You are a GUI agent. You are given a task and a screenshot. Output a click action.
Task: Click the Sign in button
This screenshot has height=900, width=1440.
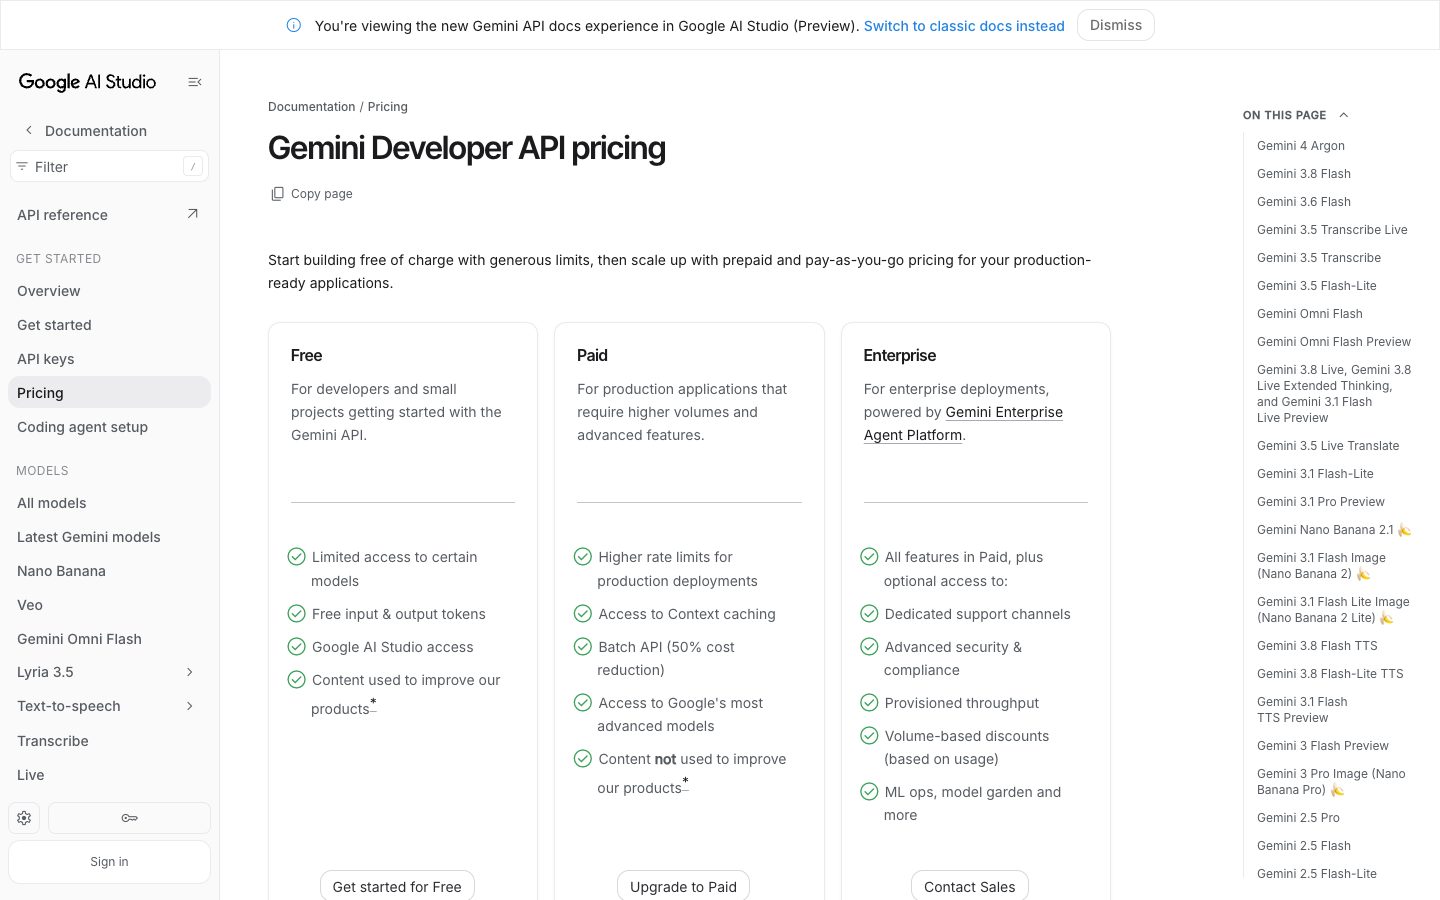pyautogui.click(x=109, y=862)
